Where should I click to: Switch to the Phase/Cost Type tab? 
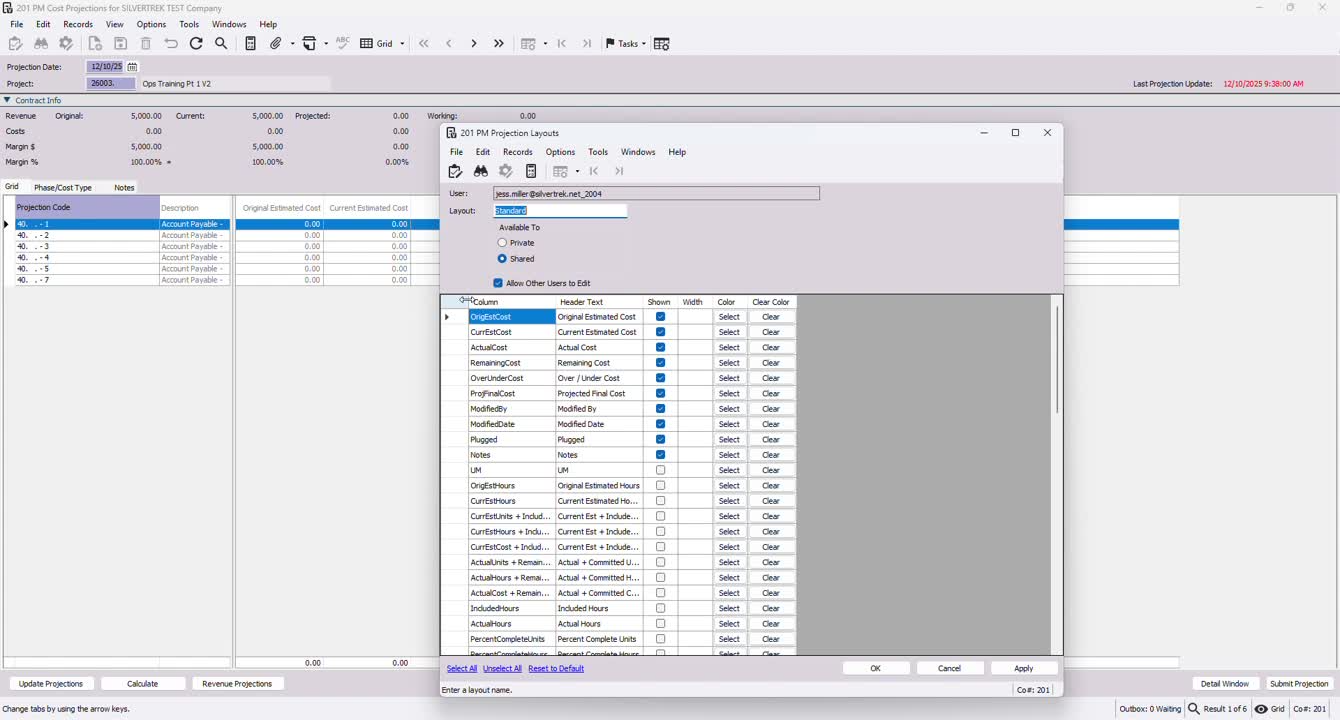63,187
